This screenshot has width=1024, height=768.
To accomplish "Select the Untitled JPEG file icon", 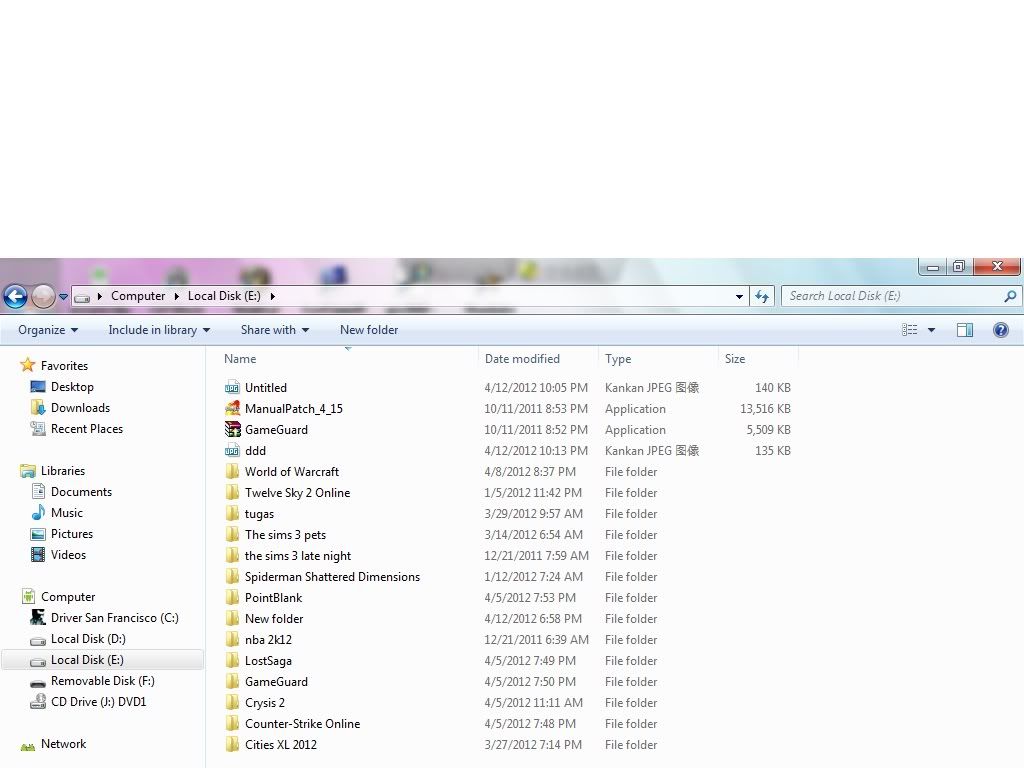I will (x=232, y=387).
